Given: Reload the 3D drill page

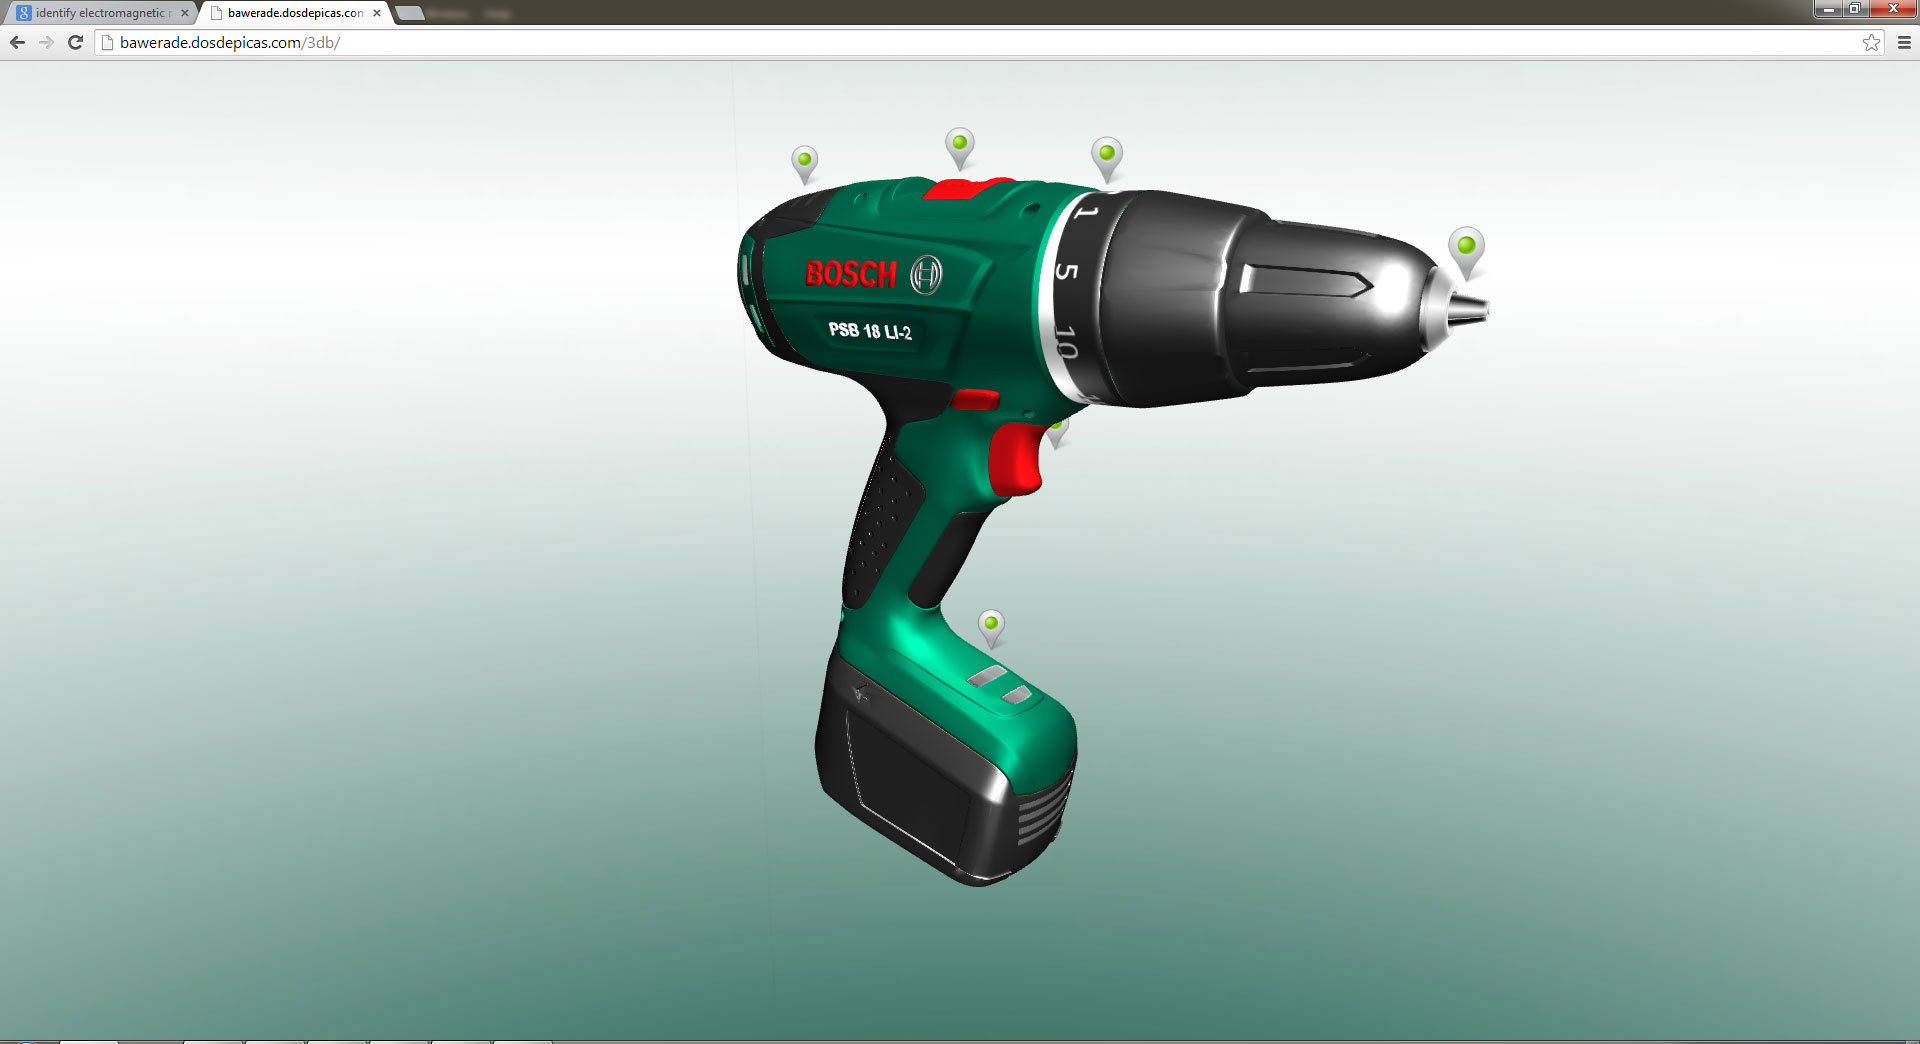Looking at the screenshot, I should (75, 42).
